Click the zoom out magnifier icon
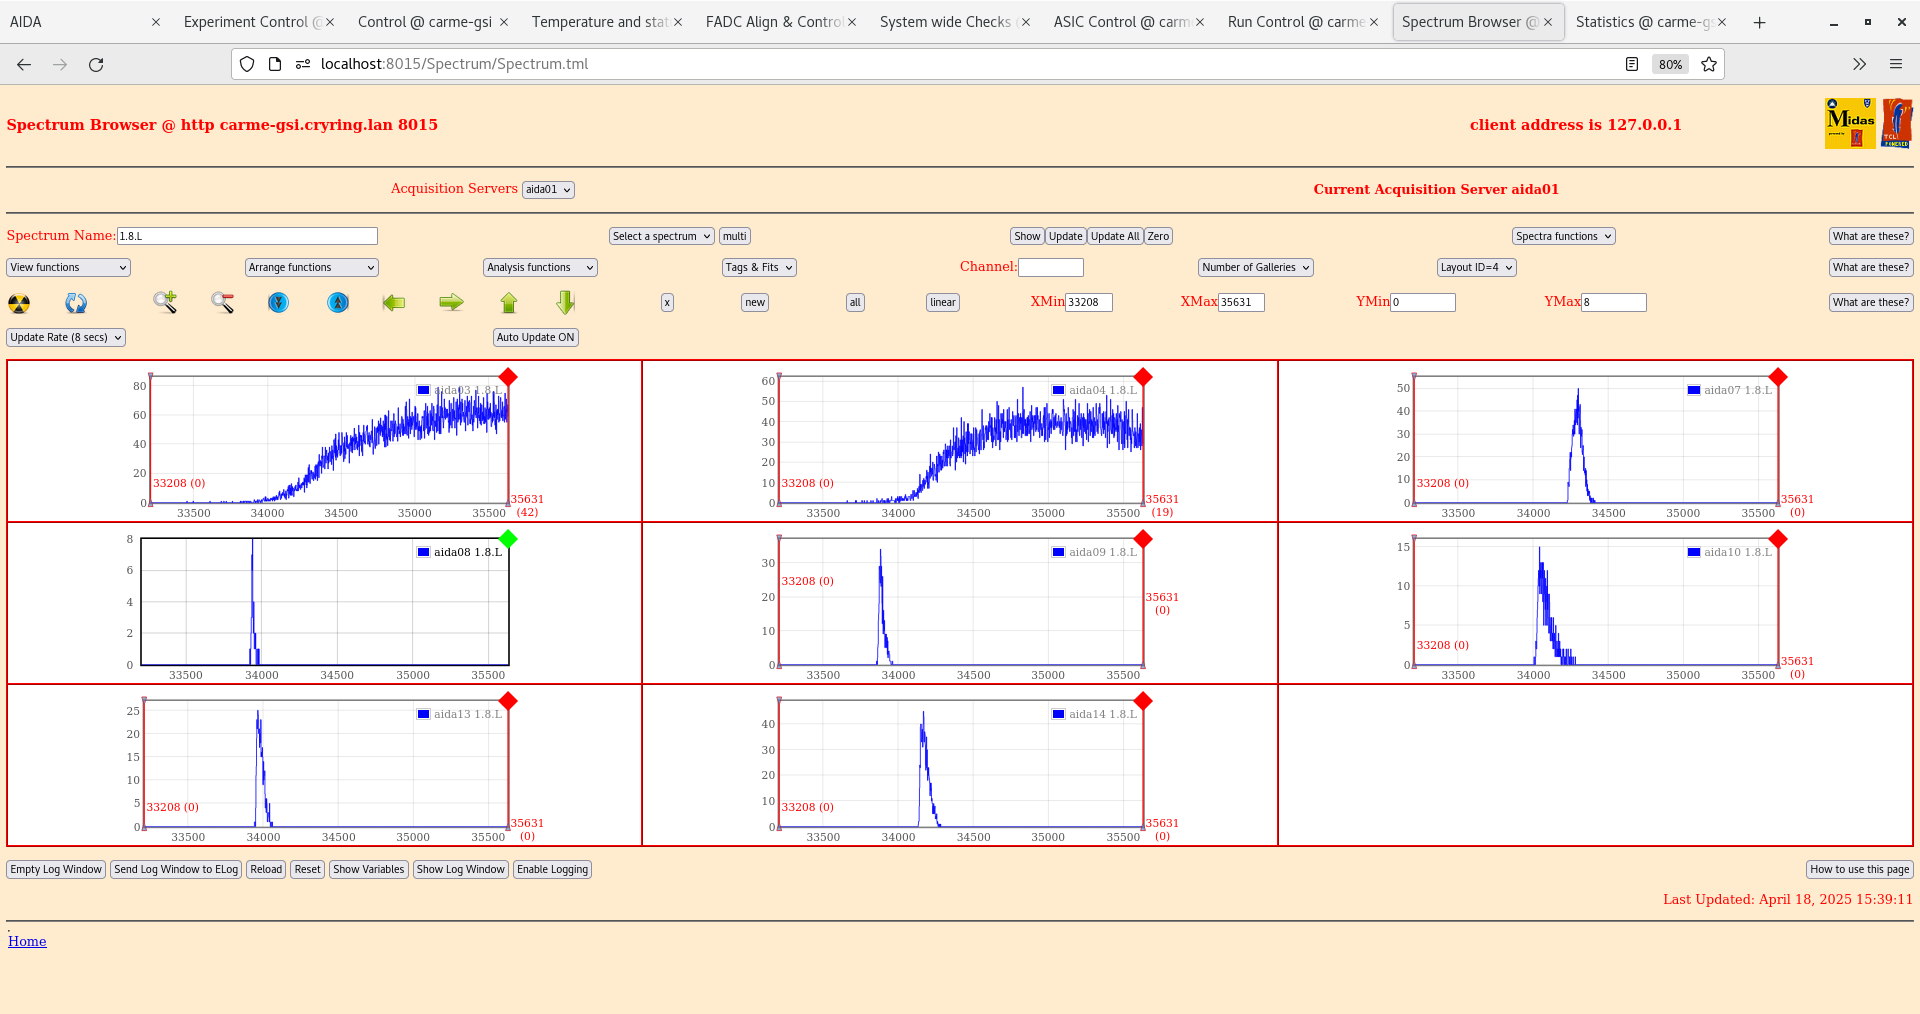The width and height of the screenshot is (1920, 1014). (222, 302)
